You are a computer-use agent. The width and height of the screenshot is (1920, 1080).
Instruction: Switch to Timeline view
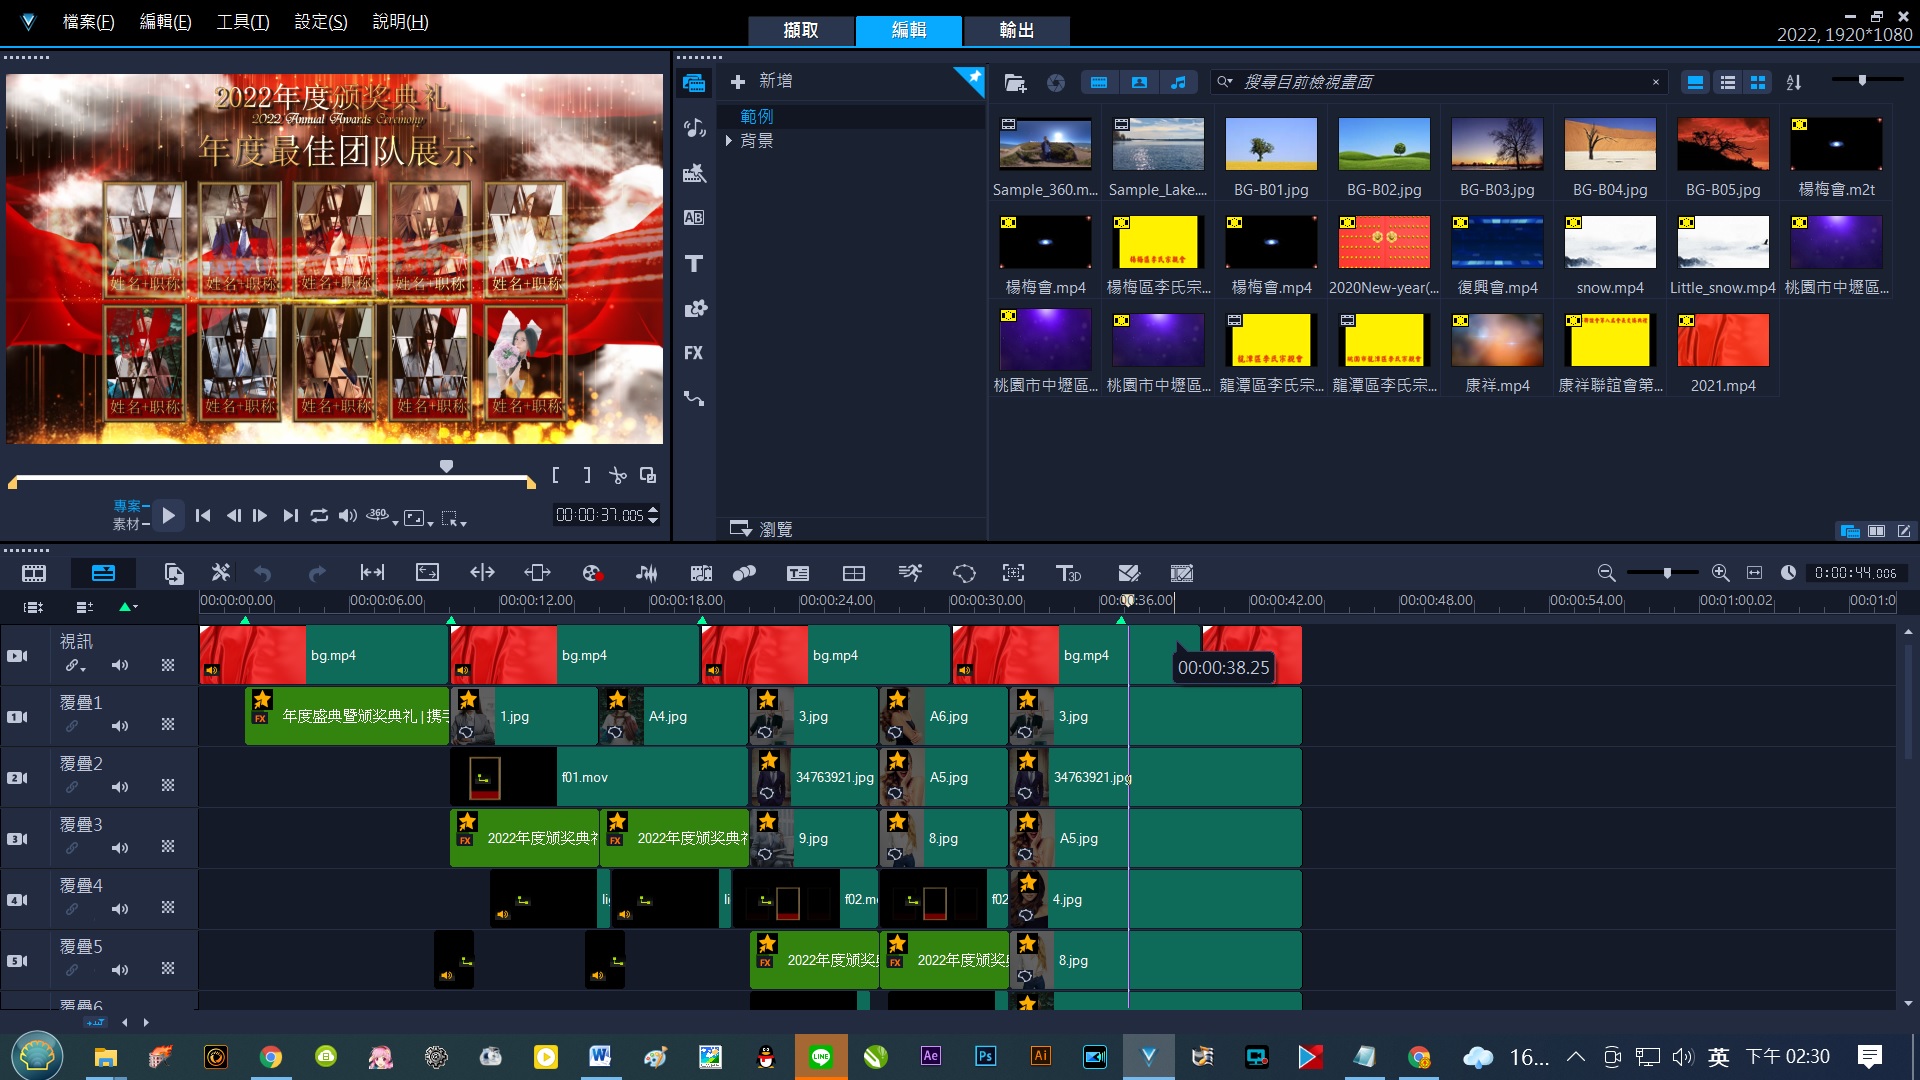click(x=103, y=573)
